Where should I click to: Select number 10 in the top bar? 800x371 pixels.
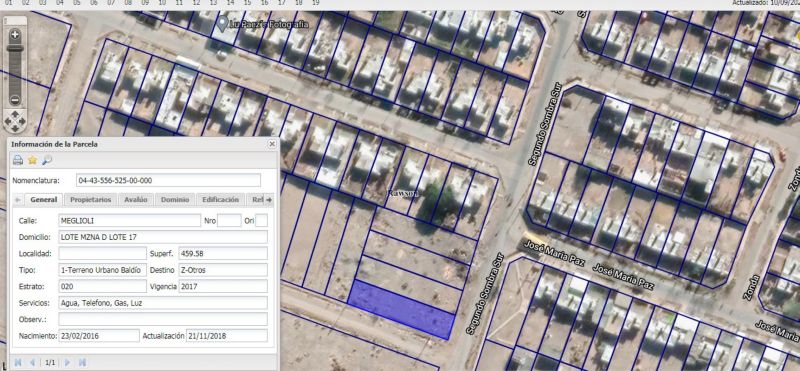point(162,3)
